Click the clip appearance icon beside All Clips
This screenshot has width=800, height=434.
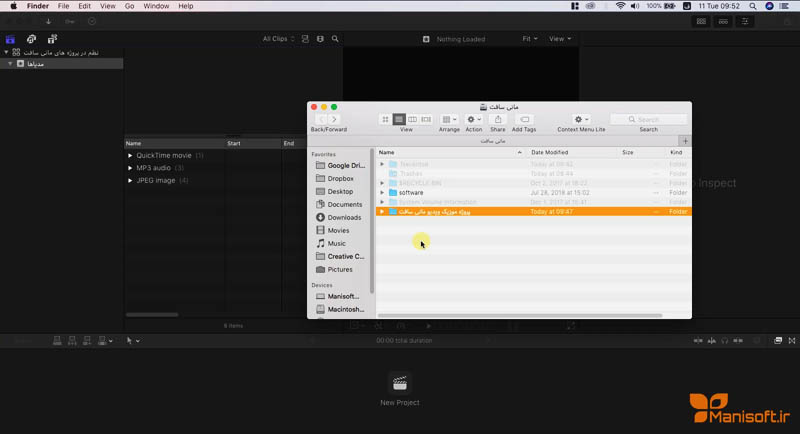(x=305, y=39)
